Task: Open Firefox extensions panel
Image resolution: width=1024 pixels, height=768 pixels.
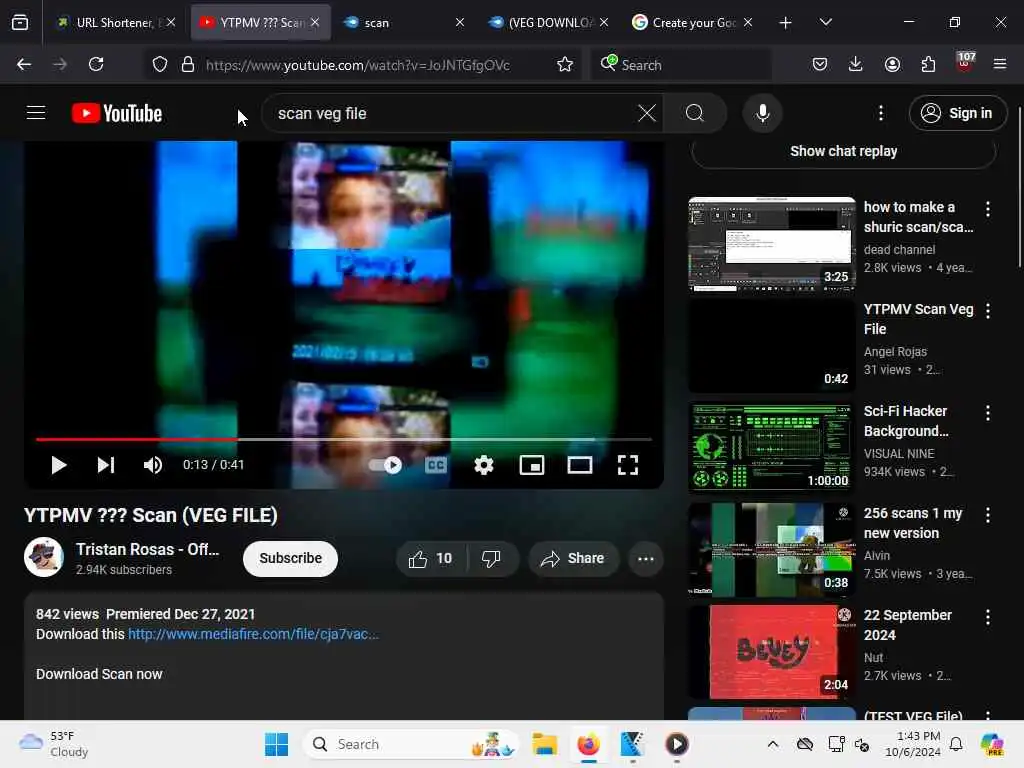Action: click(x=928, y=64)
